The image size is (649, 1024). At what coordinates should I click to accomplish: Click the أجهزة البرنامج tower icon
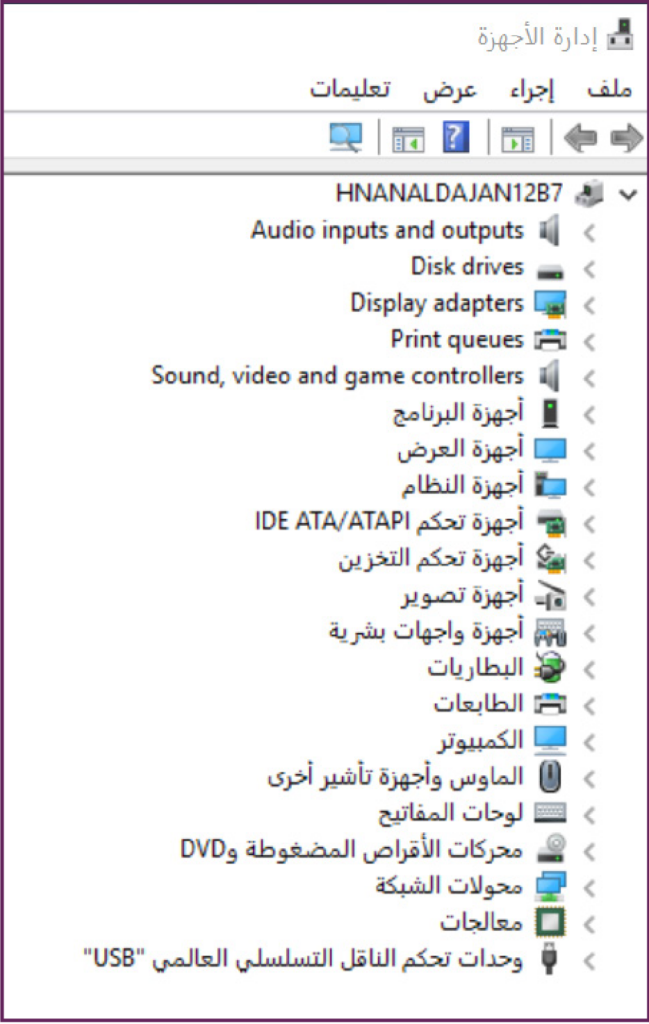[x=550, y=413]
